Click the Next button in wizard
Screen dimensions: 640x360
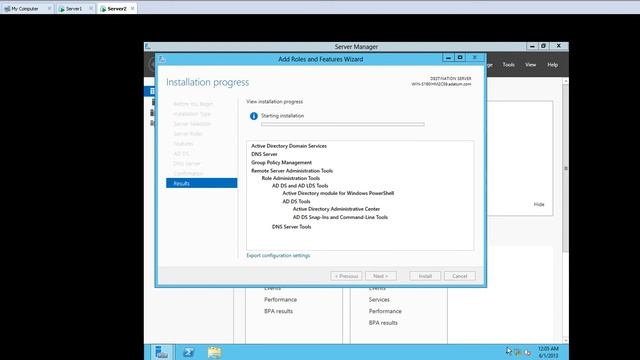381,276
